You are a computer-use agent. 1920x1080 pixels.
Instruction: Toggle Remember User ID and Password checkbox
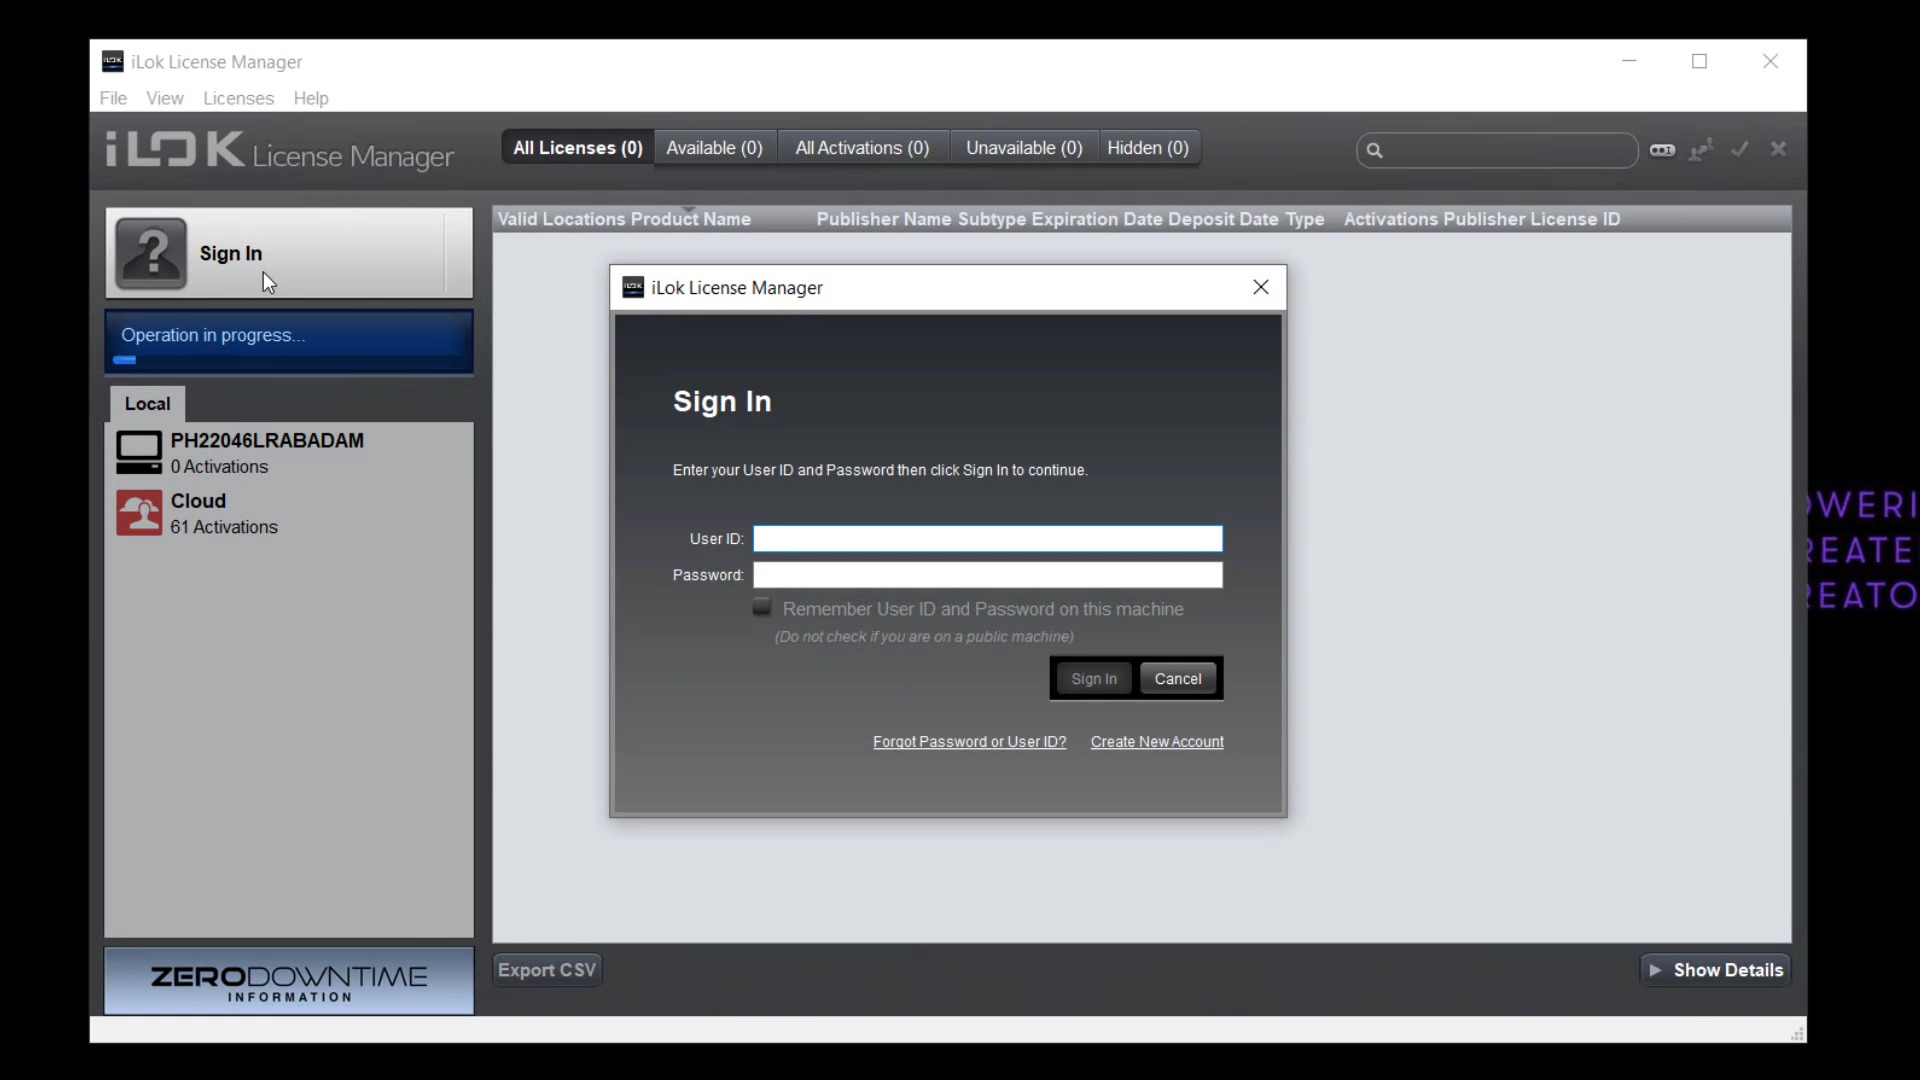[764, 608]
